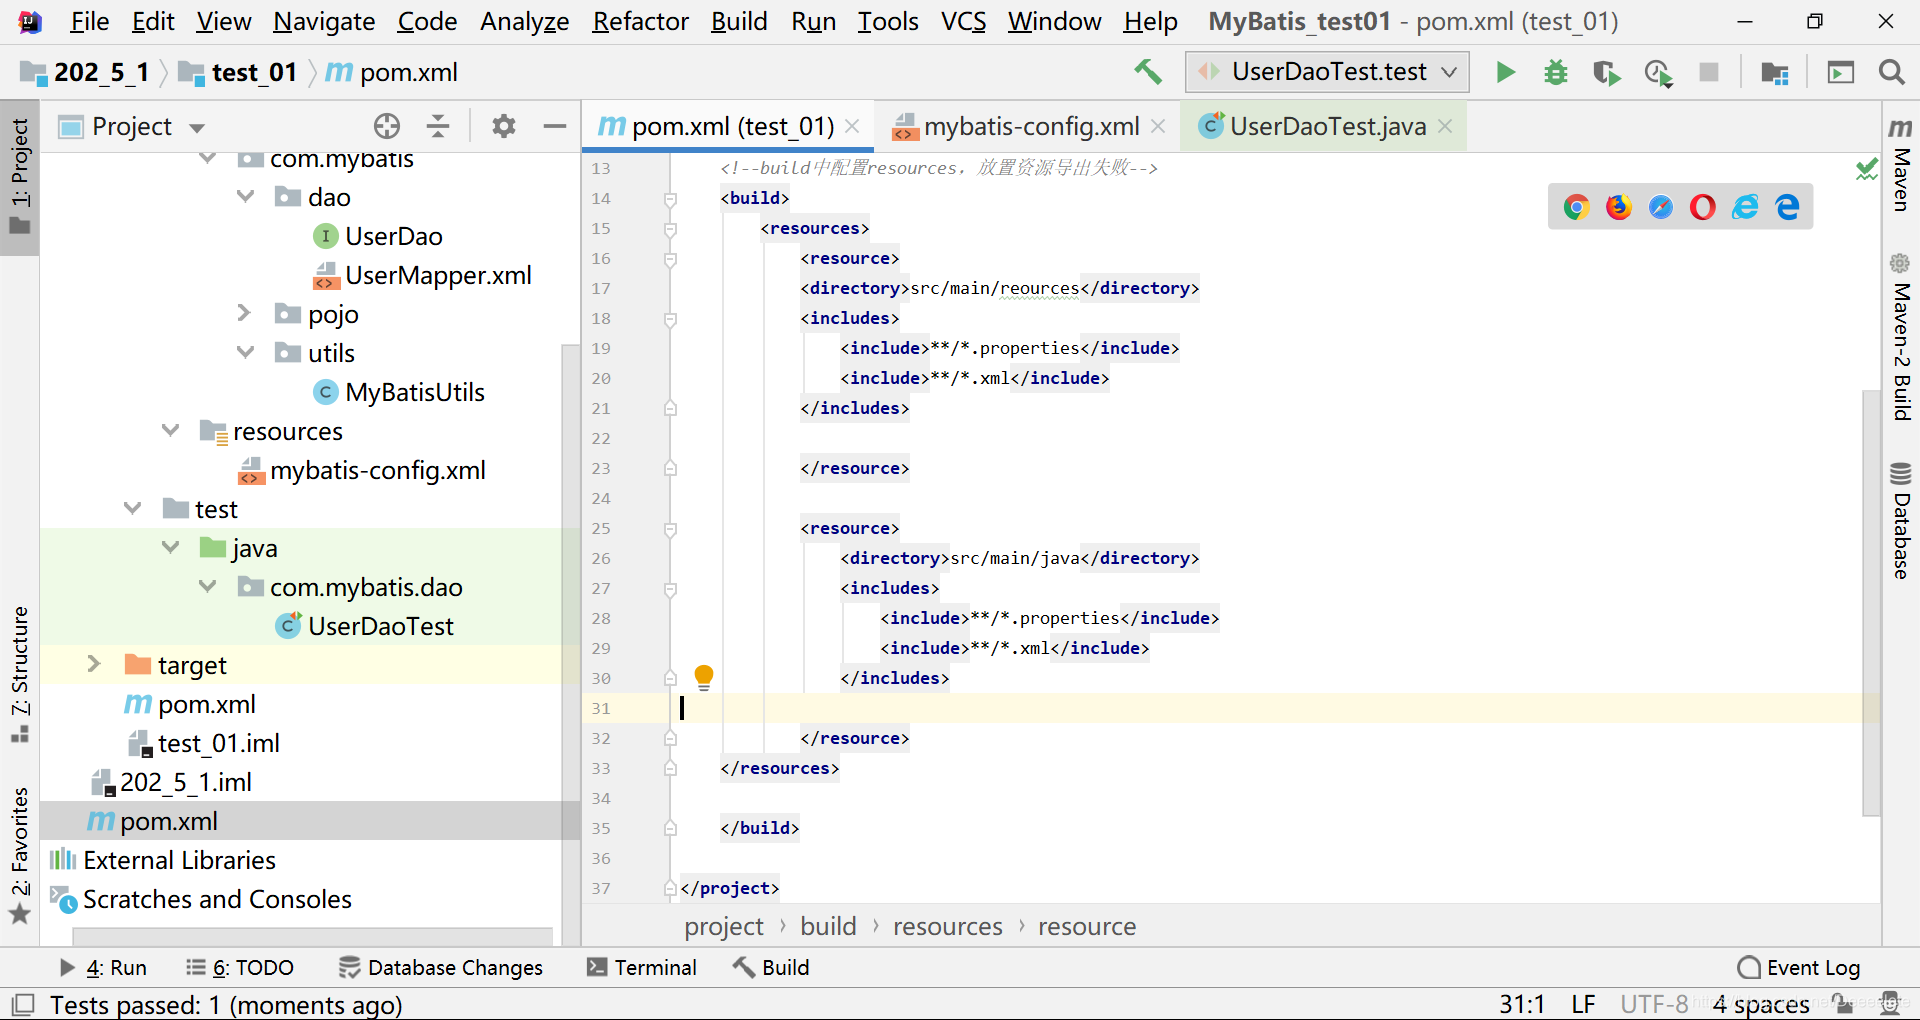The height and width of the screenshot is (1020, 1920).
Task: Close the pom.xml (test_01) editor tab
Action: pos(852,126)
